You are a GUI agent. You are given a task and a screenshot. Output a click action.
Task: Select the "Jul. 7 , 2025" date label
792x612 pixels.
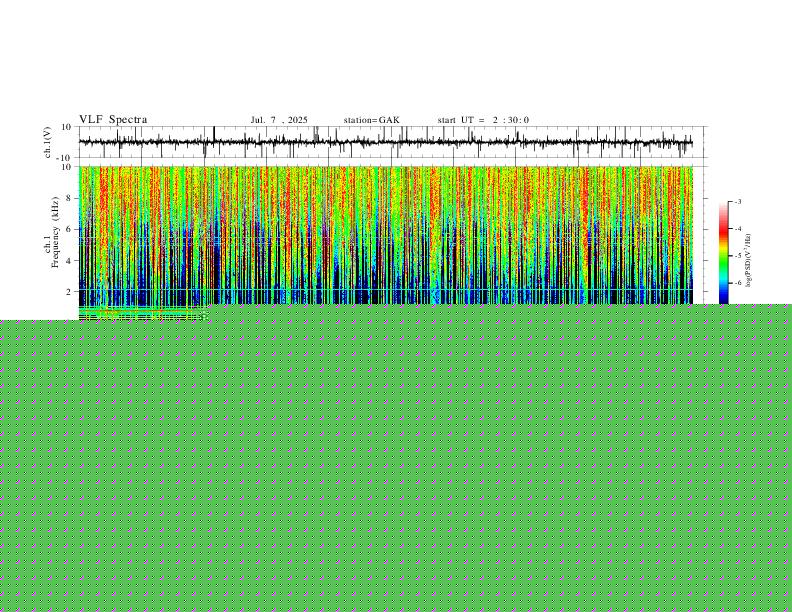click(x=279, y=120)
